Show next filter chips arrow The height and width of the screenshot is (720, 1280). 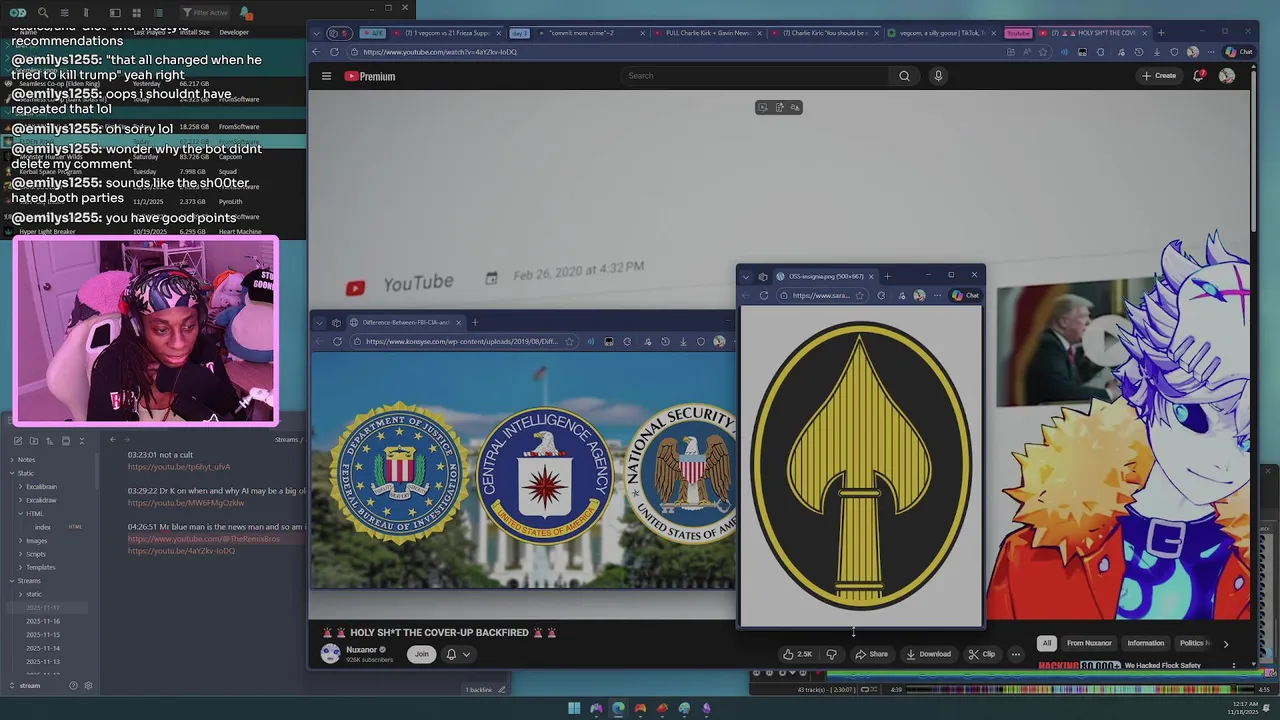tap(1226, 643)
